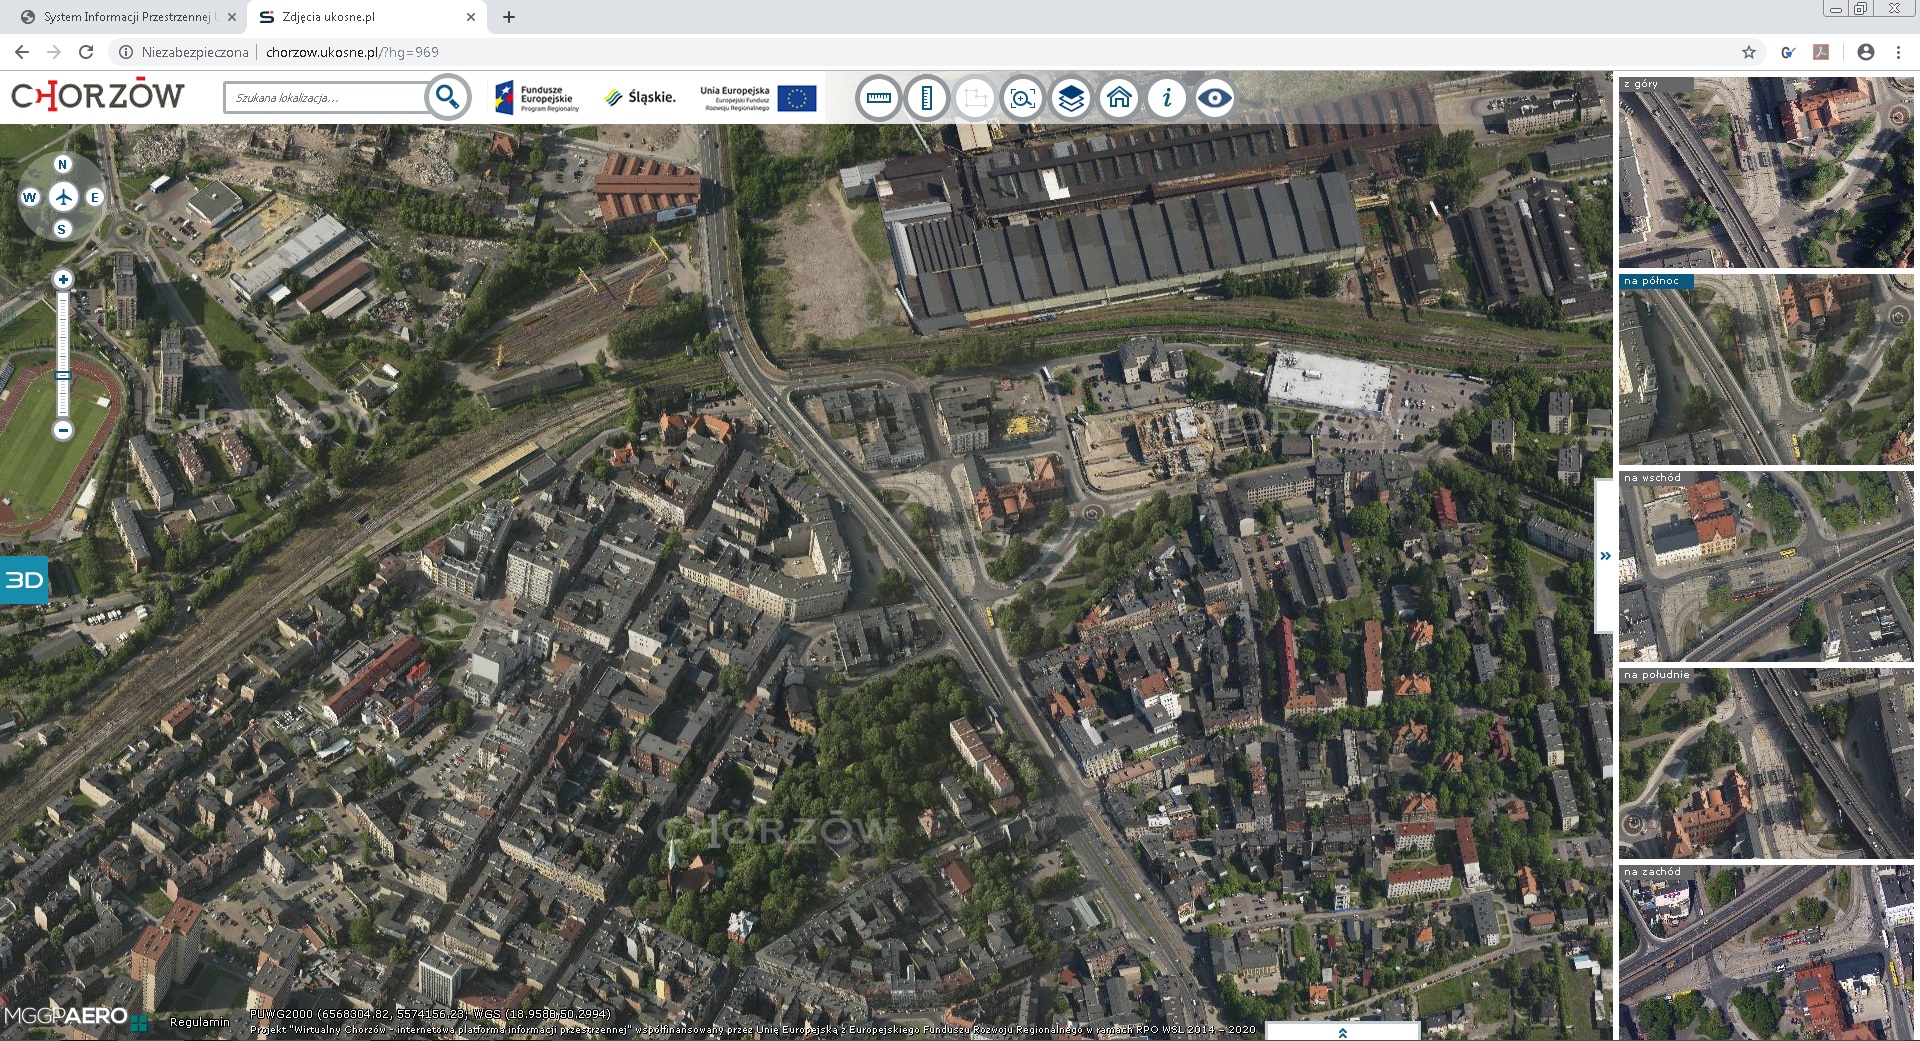Zoom in with the plus button
Viewport: 1920px width, 1041px height.
pos(63,280)
